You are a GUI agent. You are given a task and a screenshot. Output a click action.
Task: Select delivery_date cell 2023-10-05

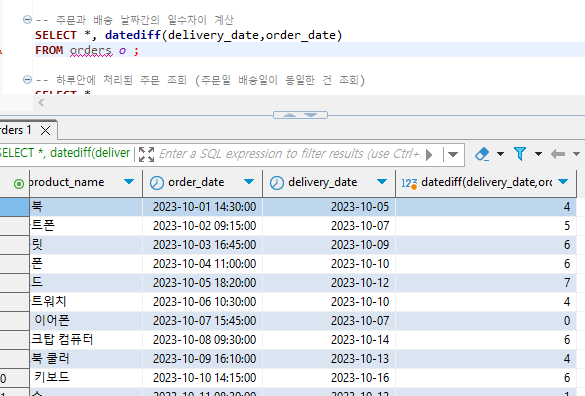click(x=329, y=207)
